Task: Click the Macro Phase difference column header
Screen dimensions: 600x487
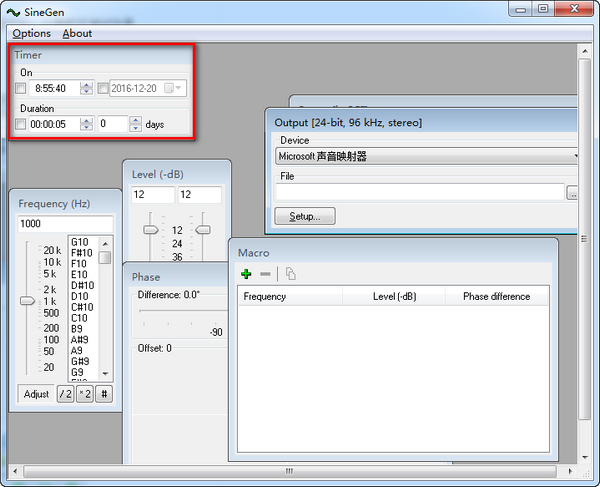Action: pyautogui.click(x=497, y=296)
